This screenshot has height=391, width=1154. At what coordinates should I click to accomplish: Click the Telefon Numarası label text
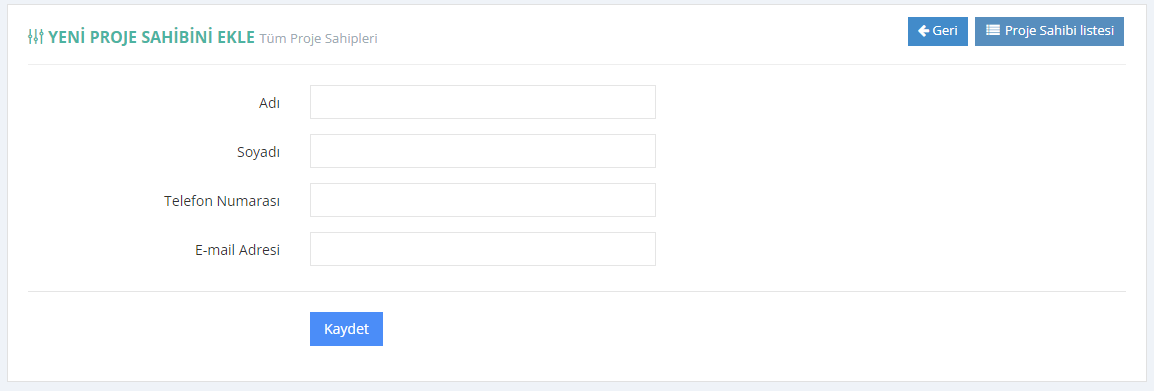point(222,201)
